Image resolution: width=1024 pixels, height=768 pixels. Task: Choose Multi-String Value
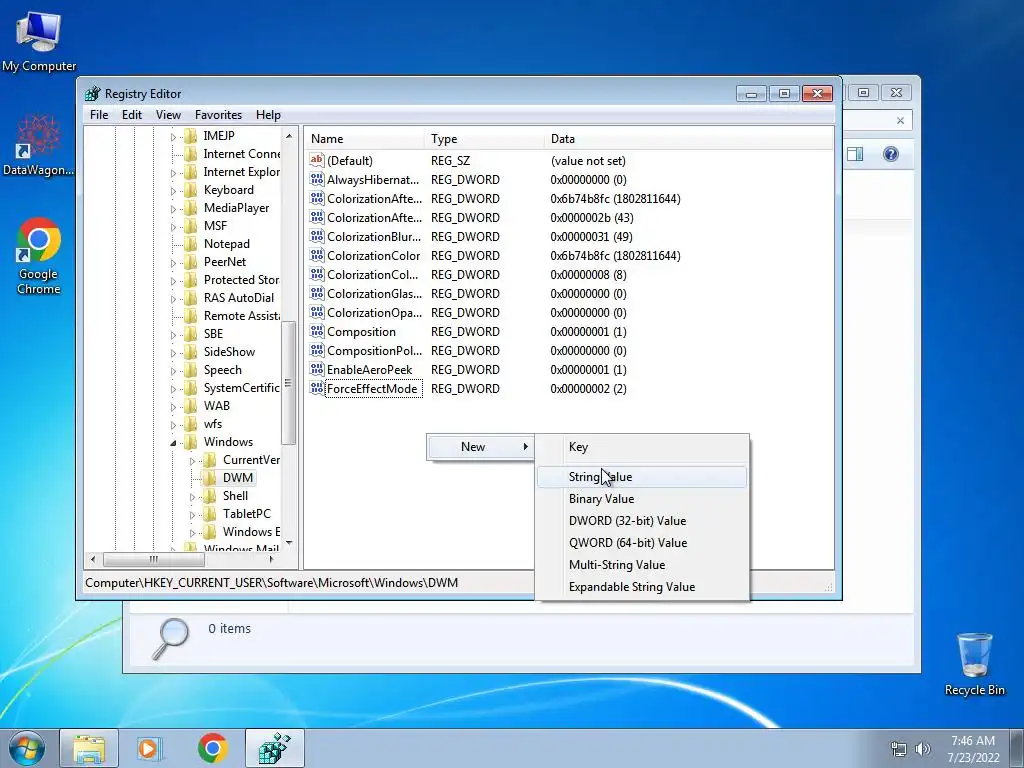coord(641,565)
